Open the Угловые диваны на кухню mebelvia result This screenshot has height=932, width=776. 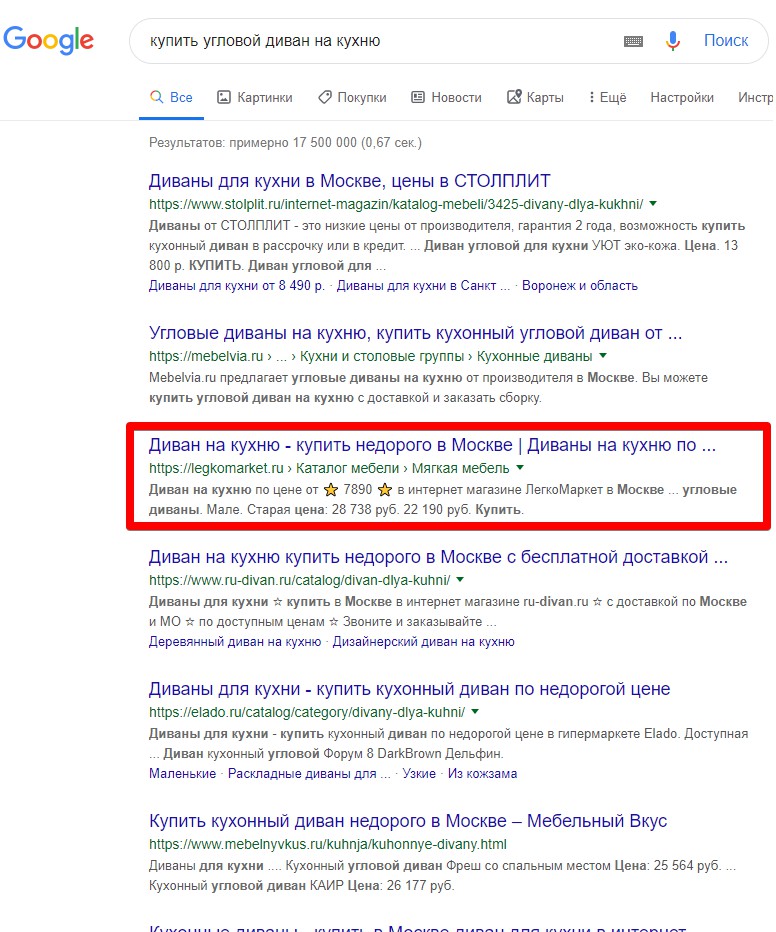(x=415, y=333)
